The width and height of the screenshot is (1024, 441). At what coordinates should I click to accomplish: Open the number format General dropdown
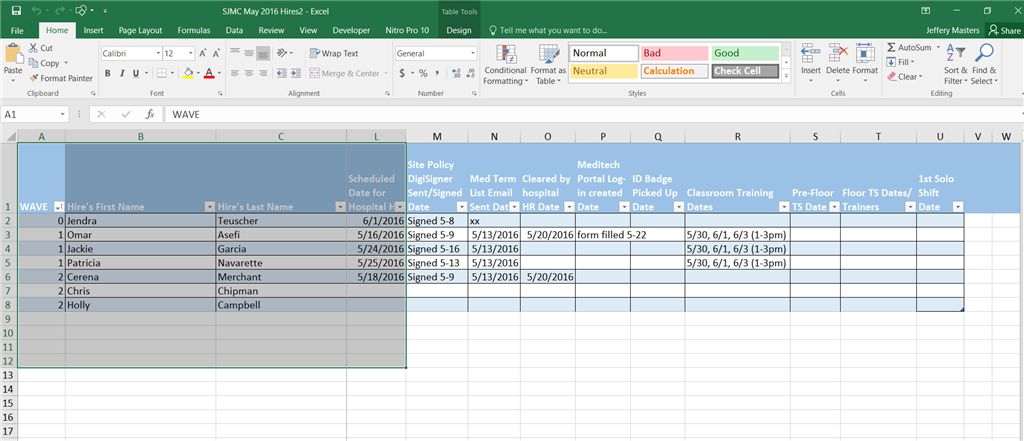tap(472, 54)
